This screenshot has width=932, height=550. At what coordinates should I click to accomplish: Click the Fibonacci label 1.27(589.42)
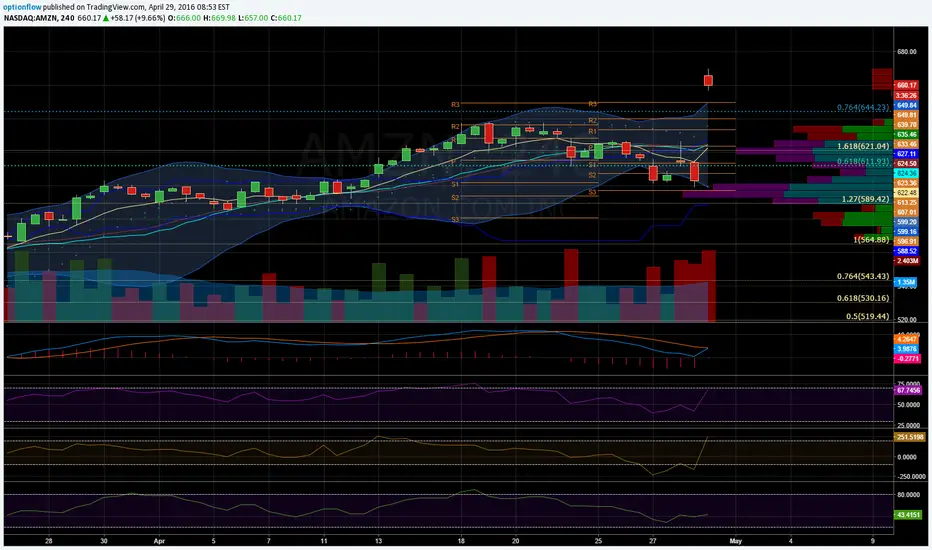coord(865,199)
